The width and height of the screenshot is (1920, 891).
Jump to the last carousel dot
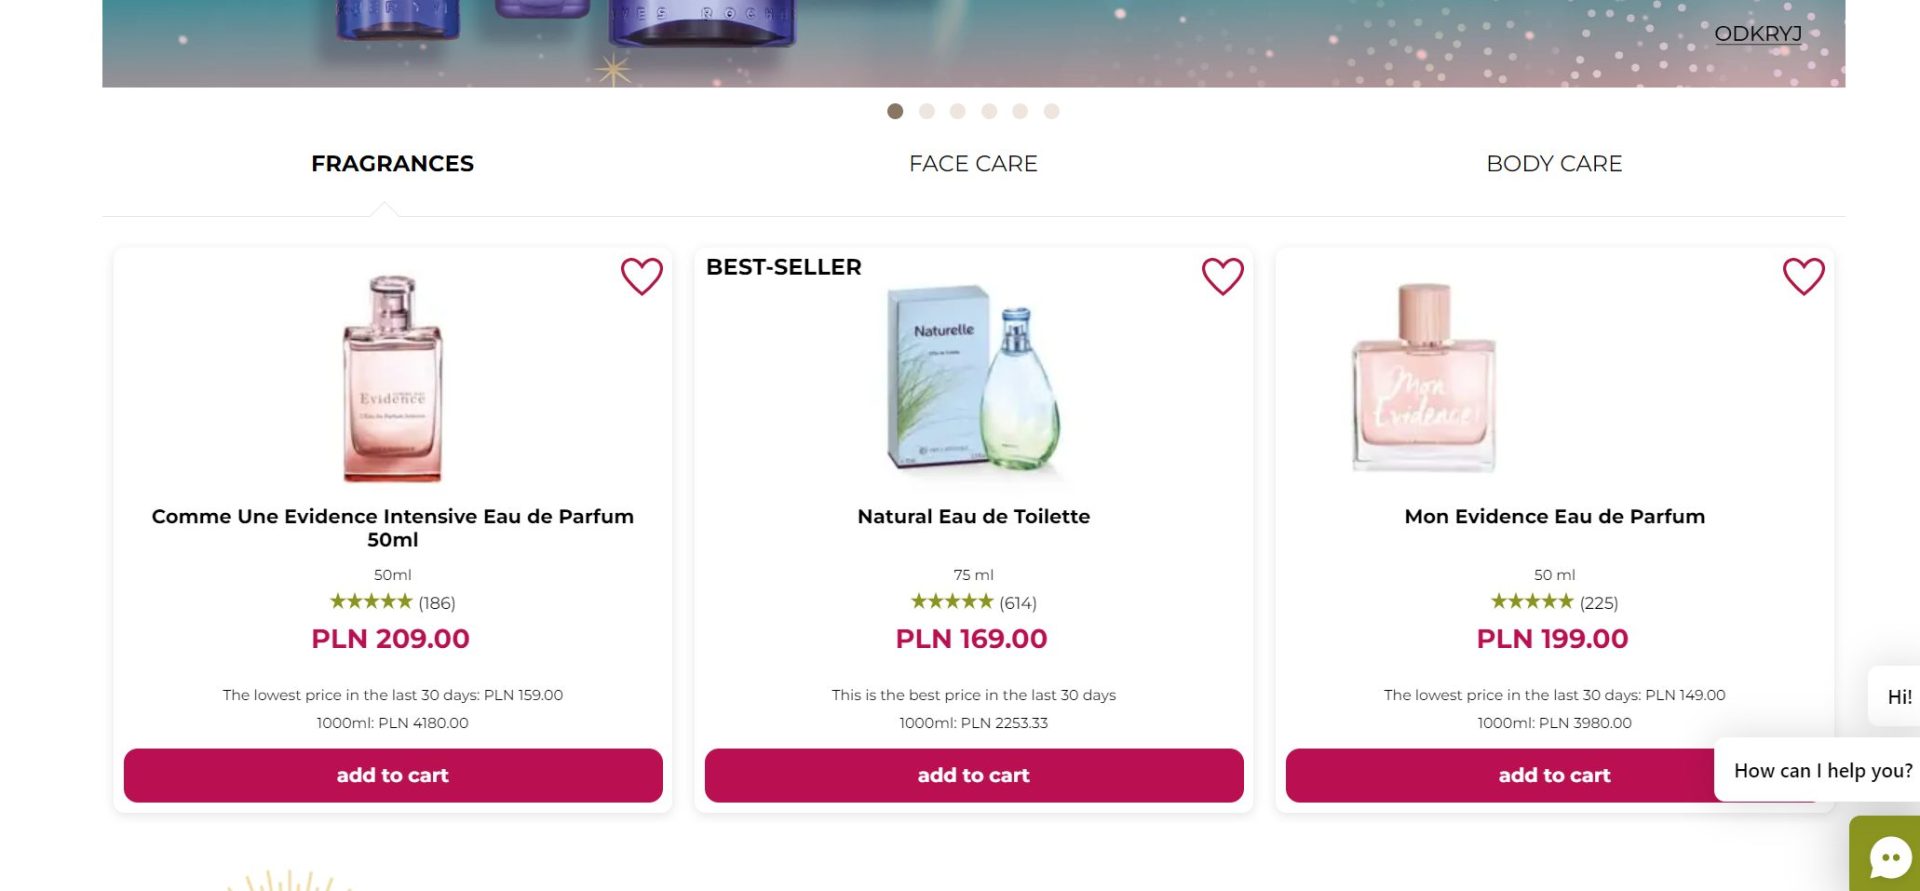(1051, 111)
